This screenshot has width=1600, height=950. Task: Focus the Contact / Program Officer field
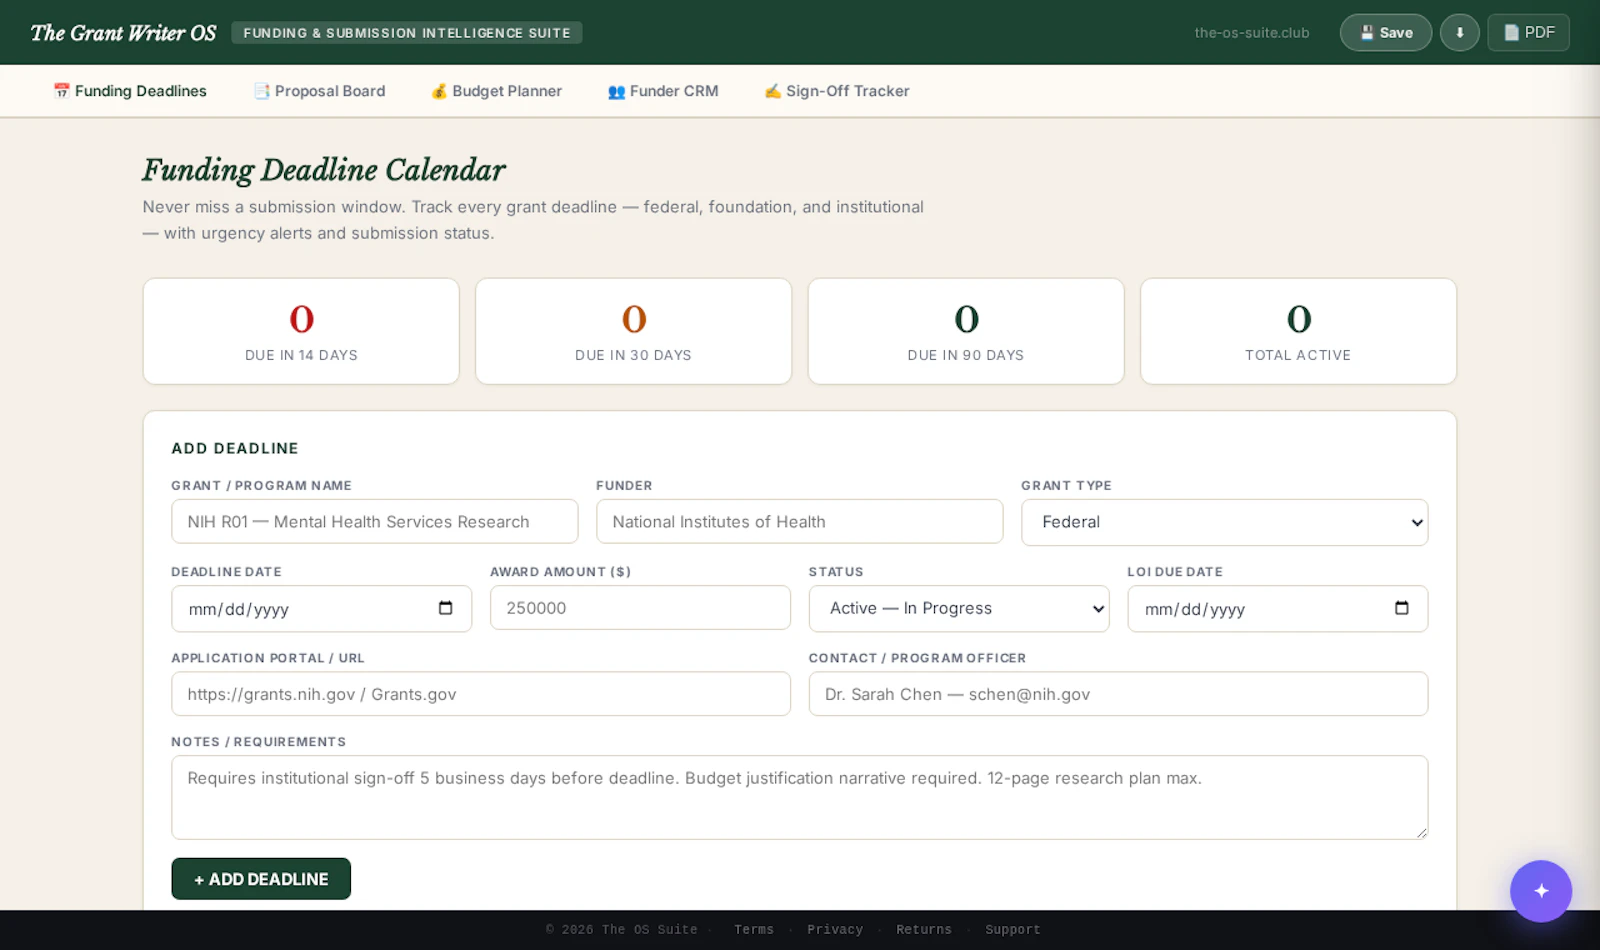(x=1118, y=694)
